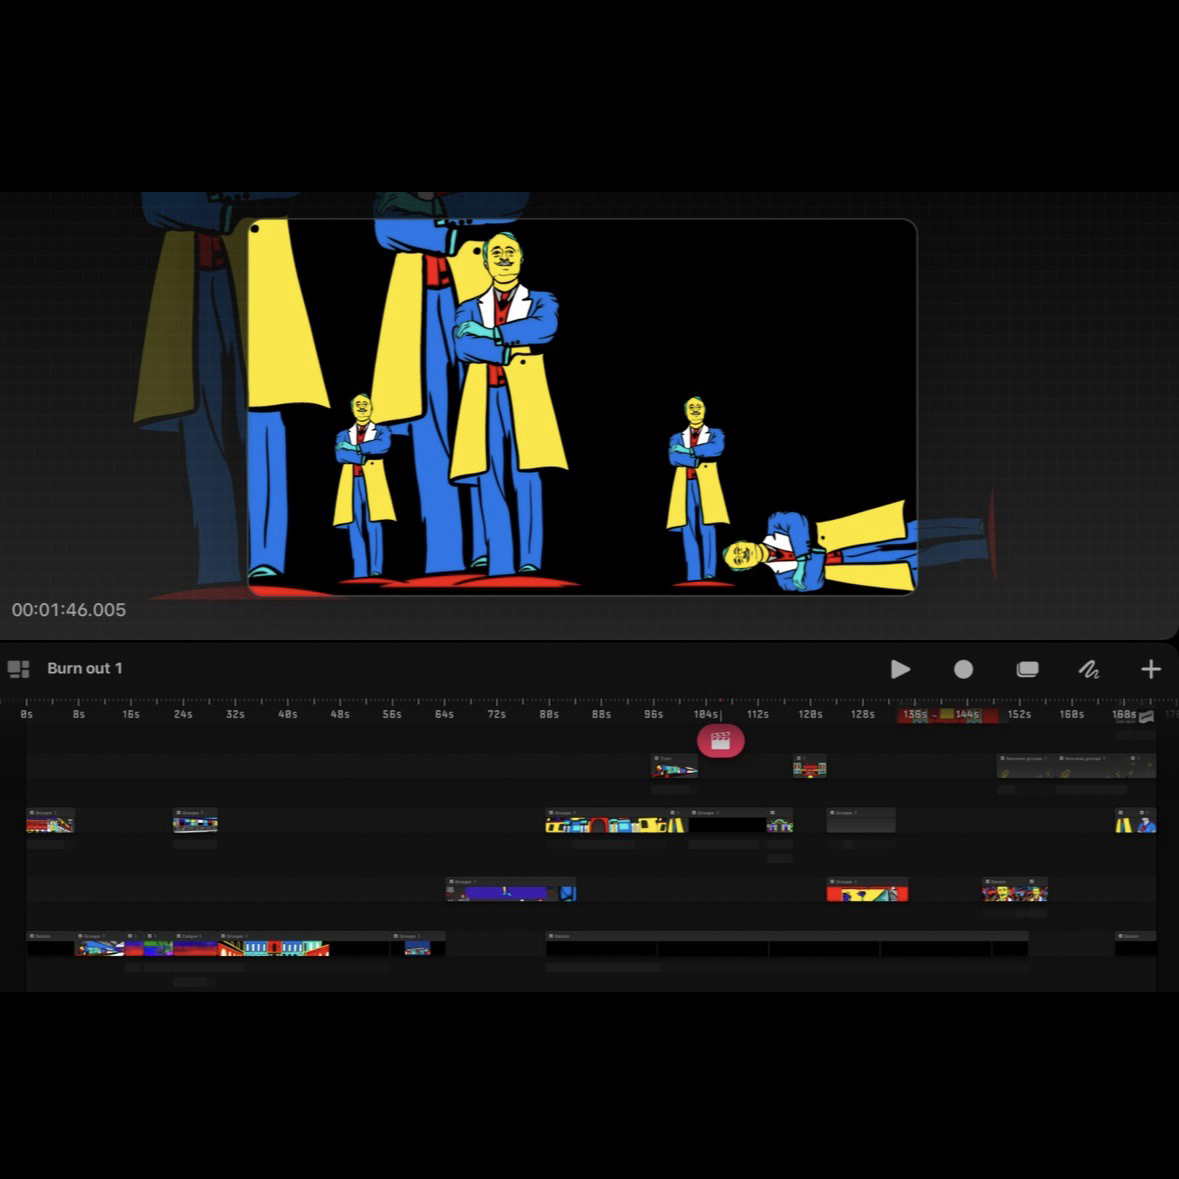Viewport: 1179px width, 1179px height.
Task: Click the end-of-timeline flag icon
Action: (x=1147, y=716)
